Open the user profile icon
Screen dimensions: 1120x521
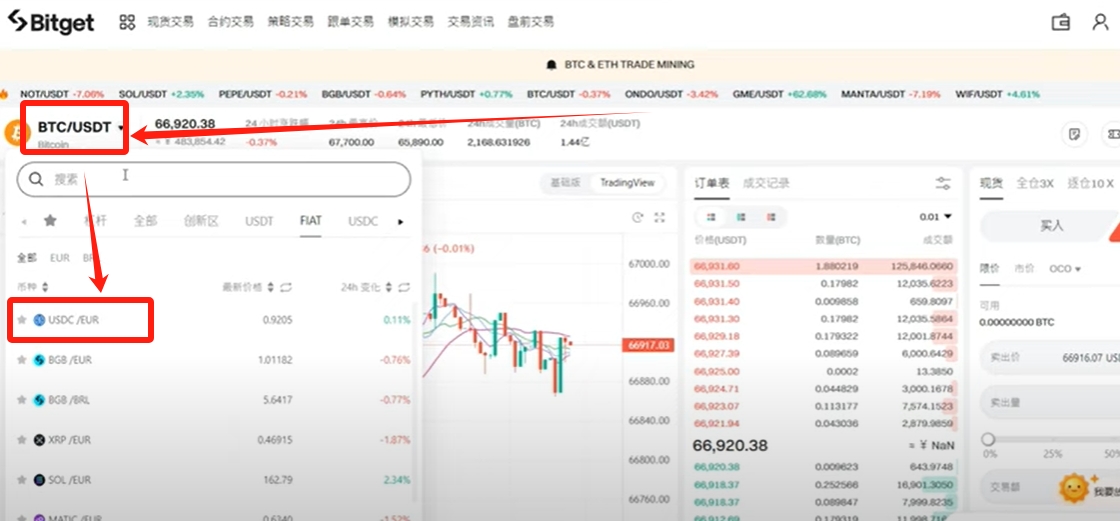[1101, 21]
